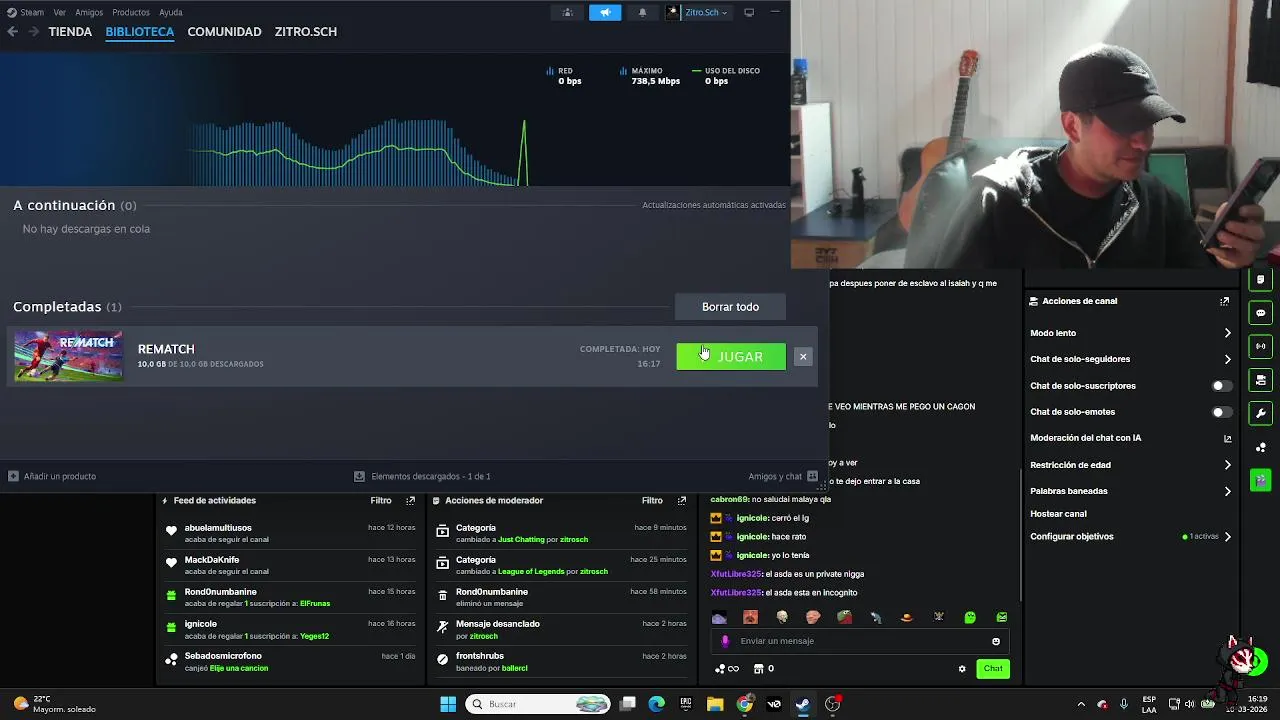Screen dimensions: 1280x720
Task: Expand Restricción de edad option
Action: 1227,465
